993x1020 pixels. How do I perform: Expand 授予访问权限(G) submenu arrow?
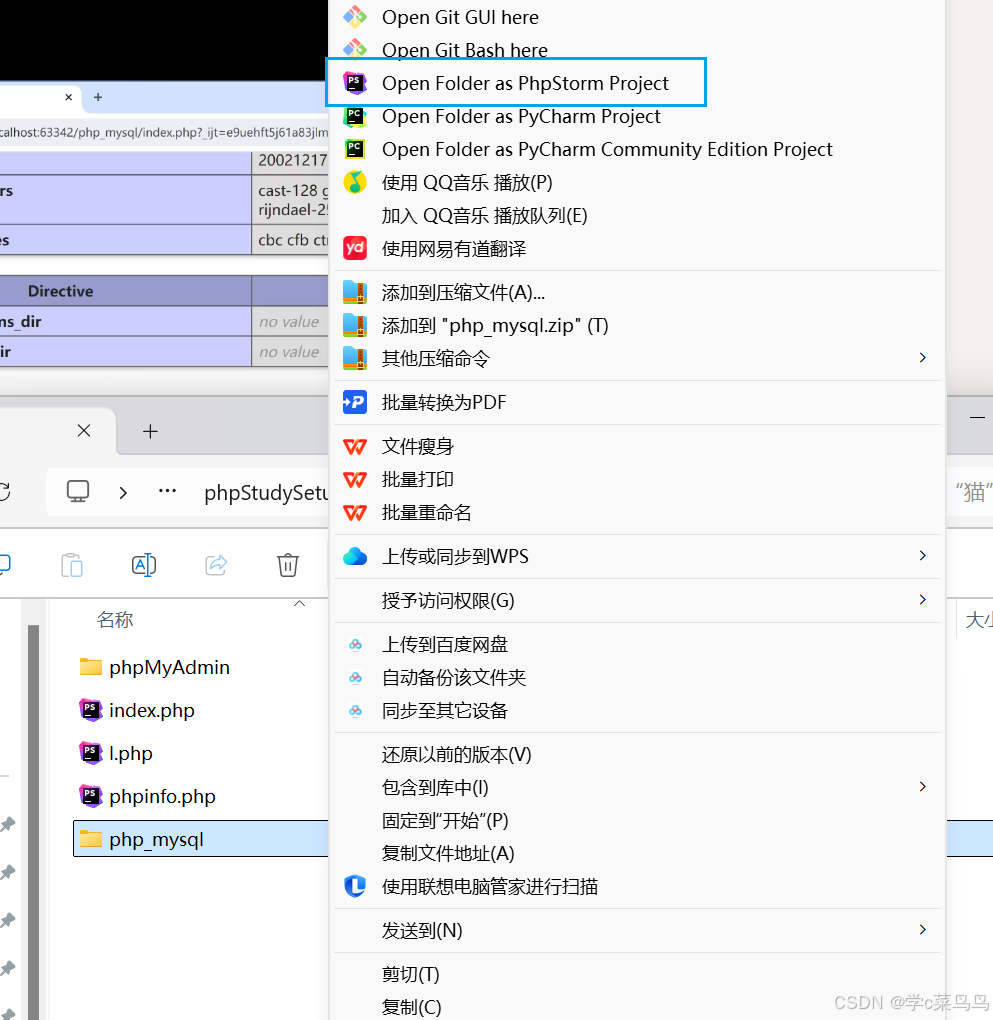tap(922, 600)
